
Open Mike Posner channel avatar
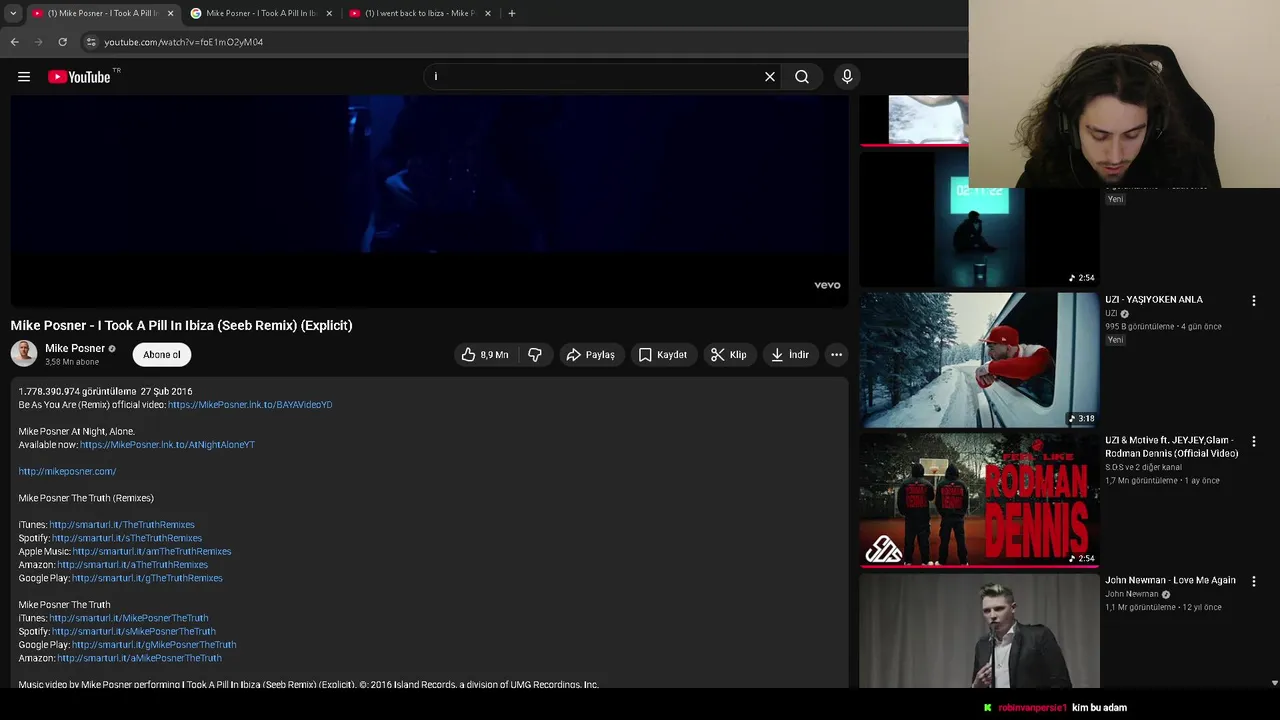24,354
